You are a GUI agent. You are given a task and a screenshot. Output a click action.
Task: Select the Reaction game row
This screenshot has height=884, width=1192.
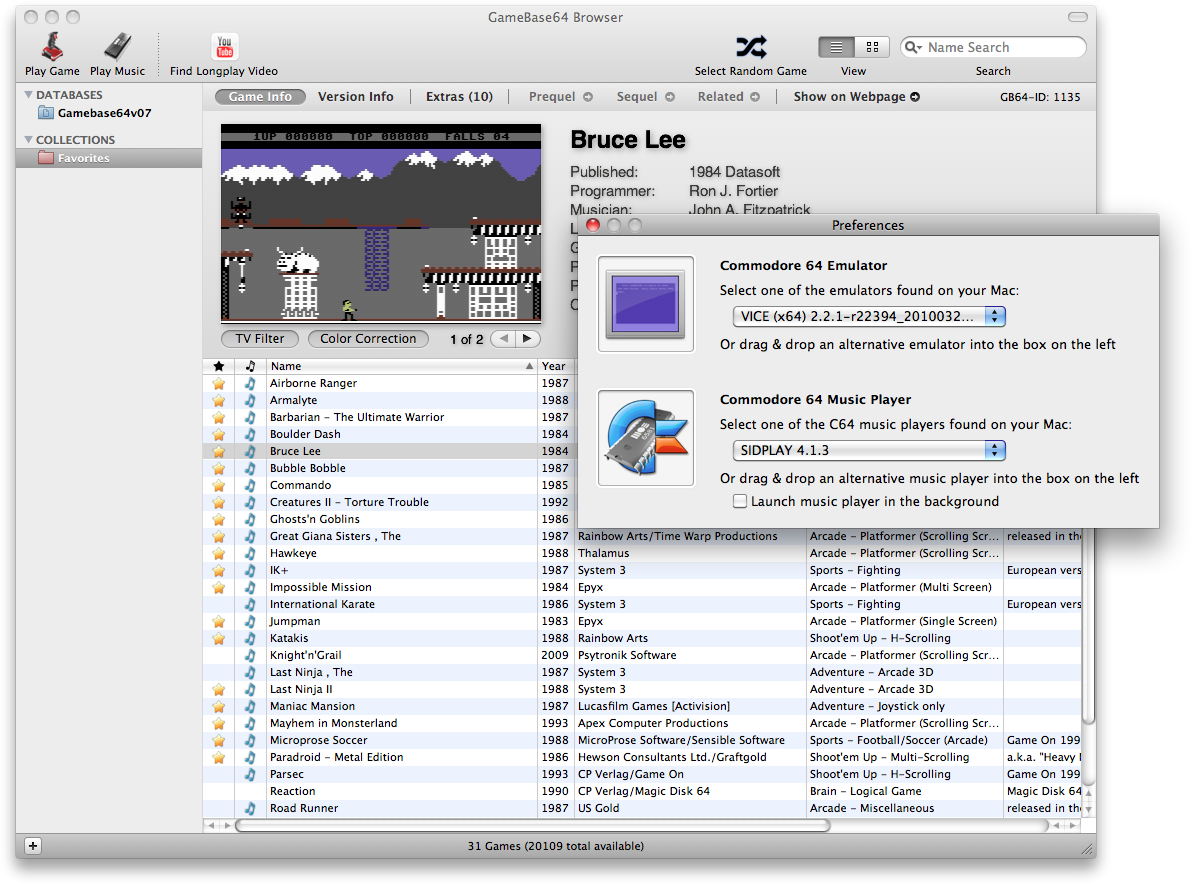[x=642, y=791]
